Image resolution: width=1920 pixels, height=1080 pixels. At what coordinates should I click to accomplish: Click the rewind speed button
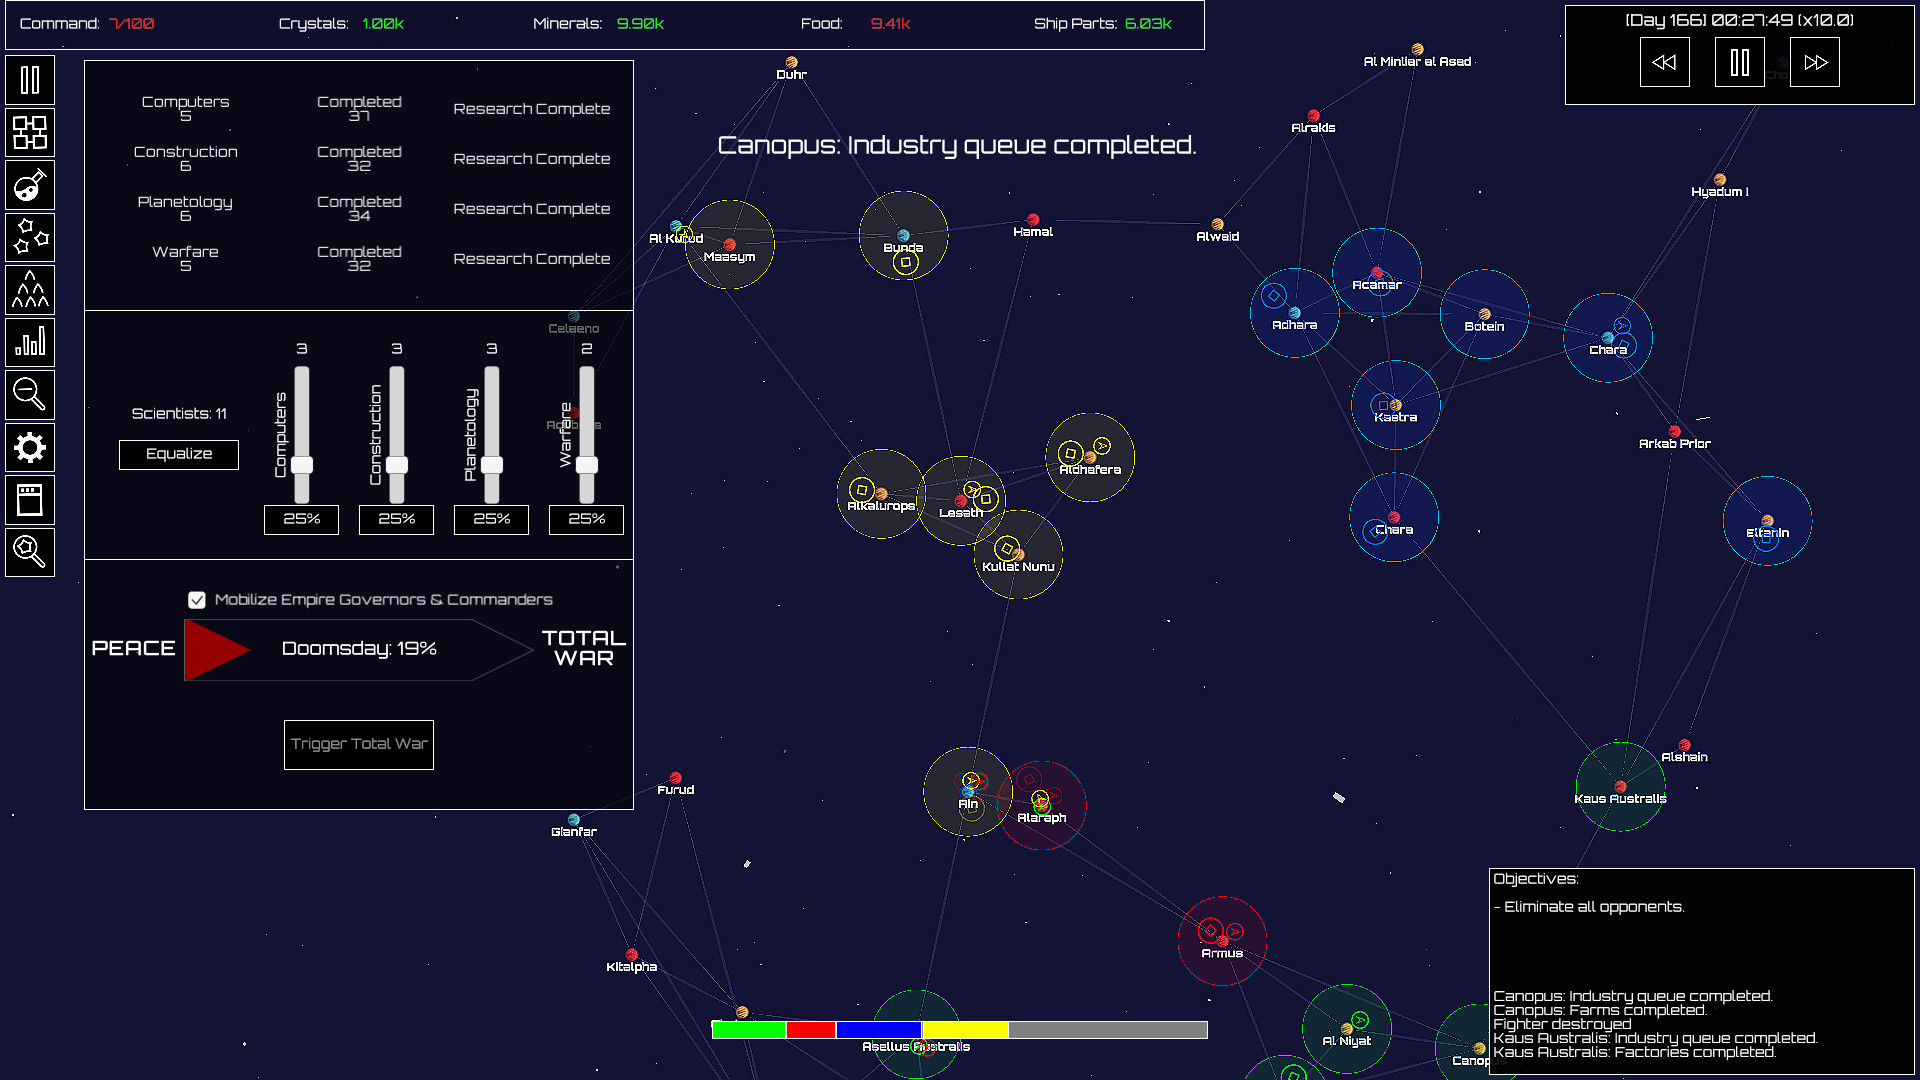[1664, 63]
